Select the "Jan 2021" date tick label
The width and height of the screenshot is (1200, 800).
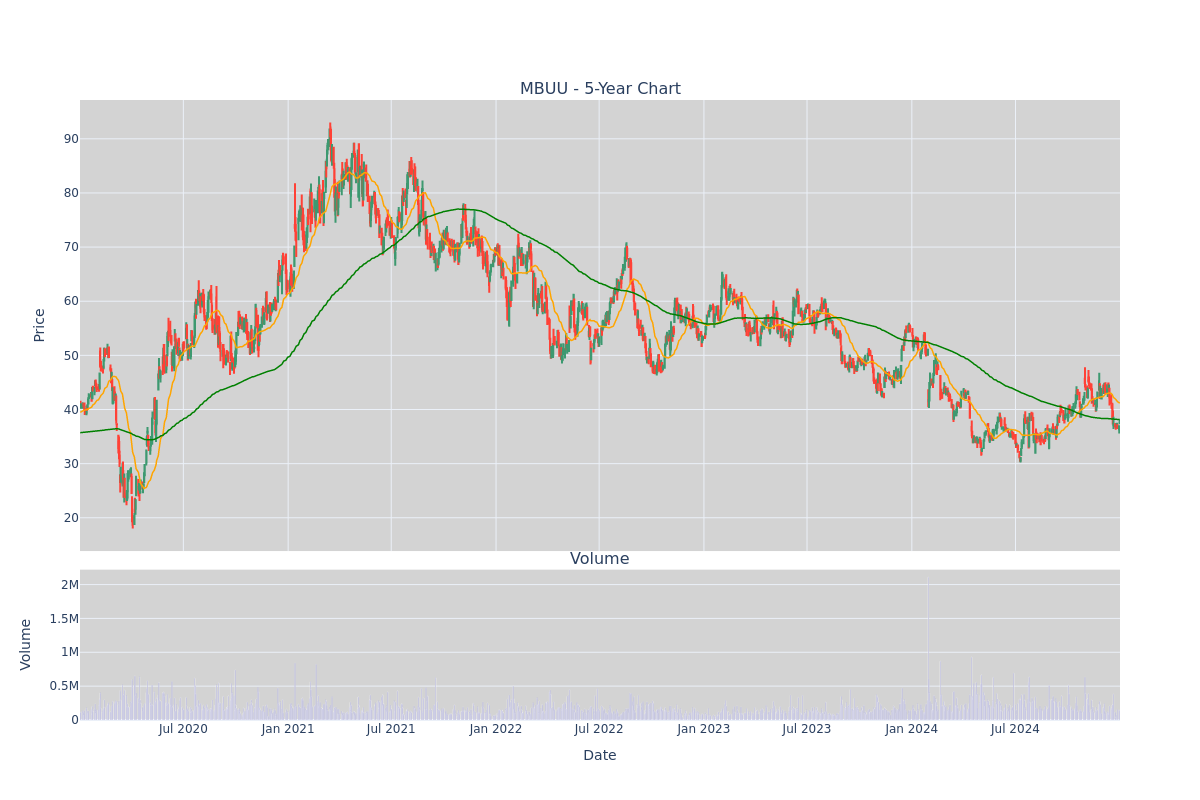(x=288, y=729)
